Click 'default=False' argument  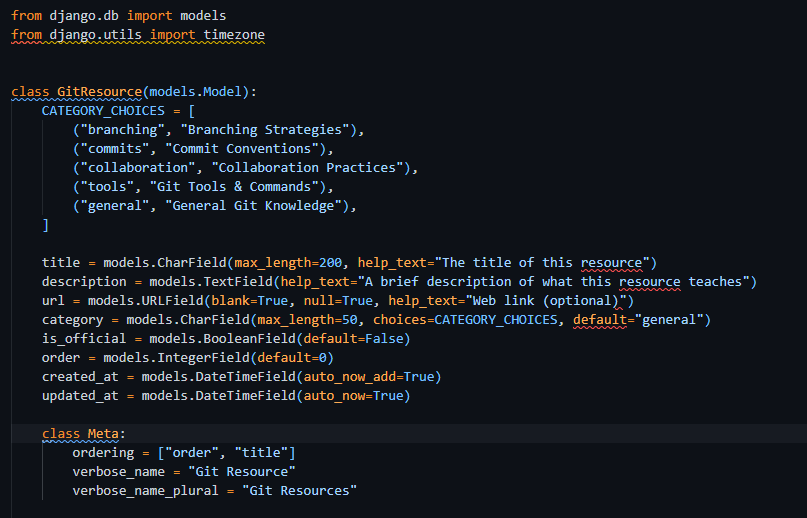(353, 339)
